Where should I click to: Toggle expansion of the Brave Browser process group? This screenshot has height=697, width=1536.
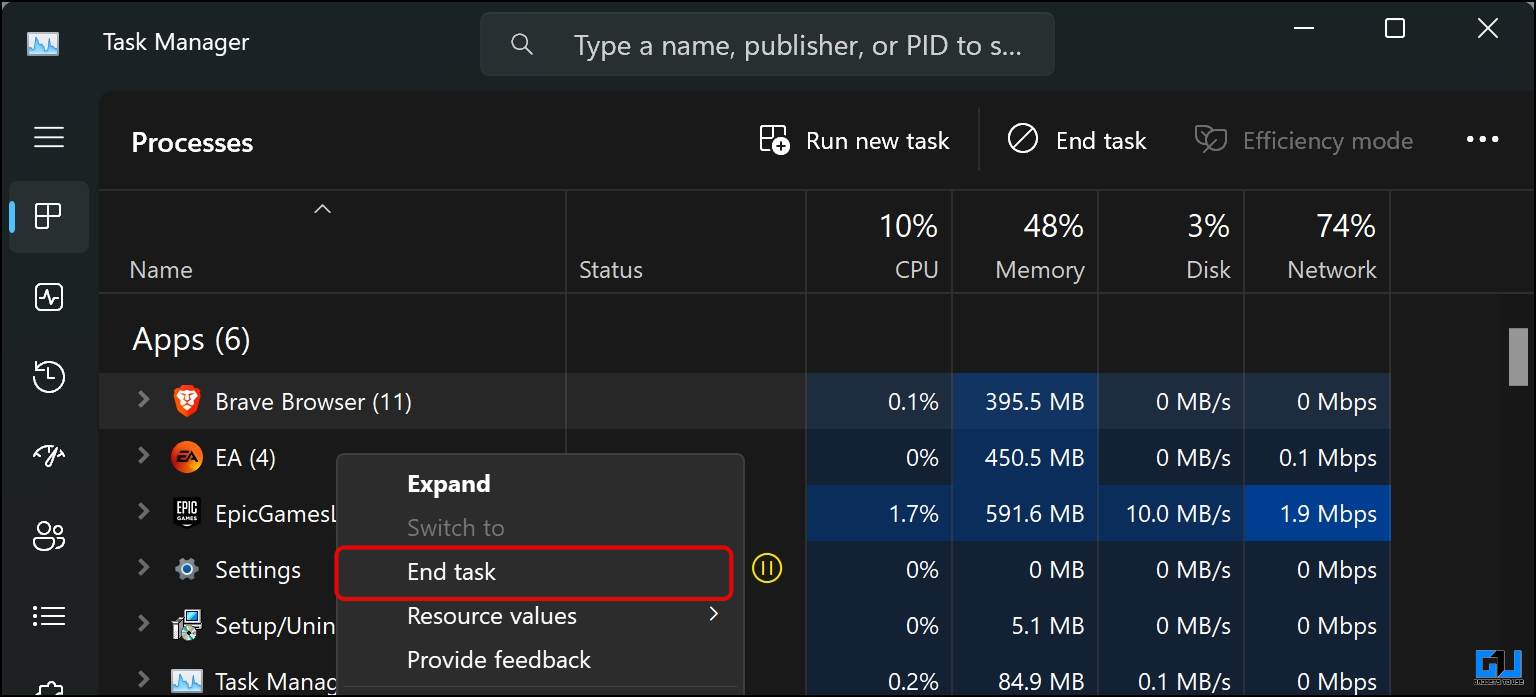142,401
